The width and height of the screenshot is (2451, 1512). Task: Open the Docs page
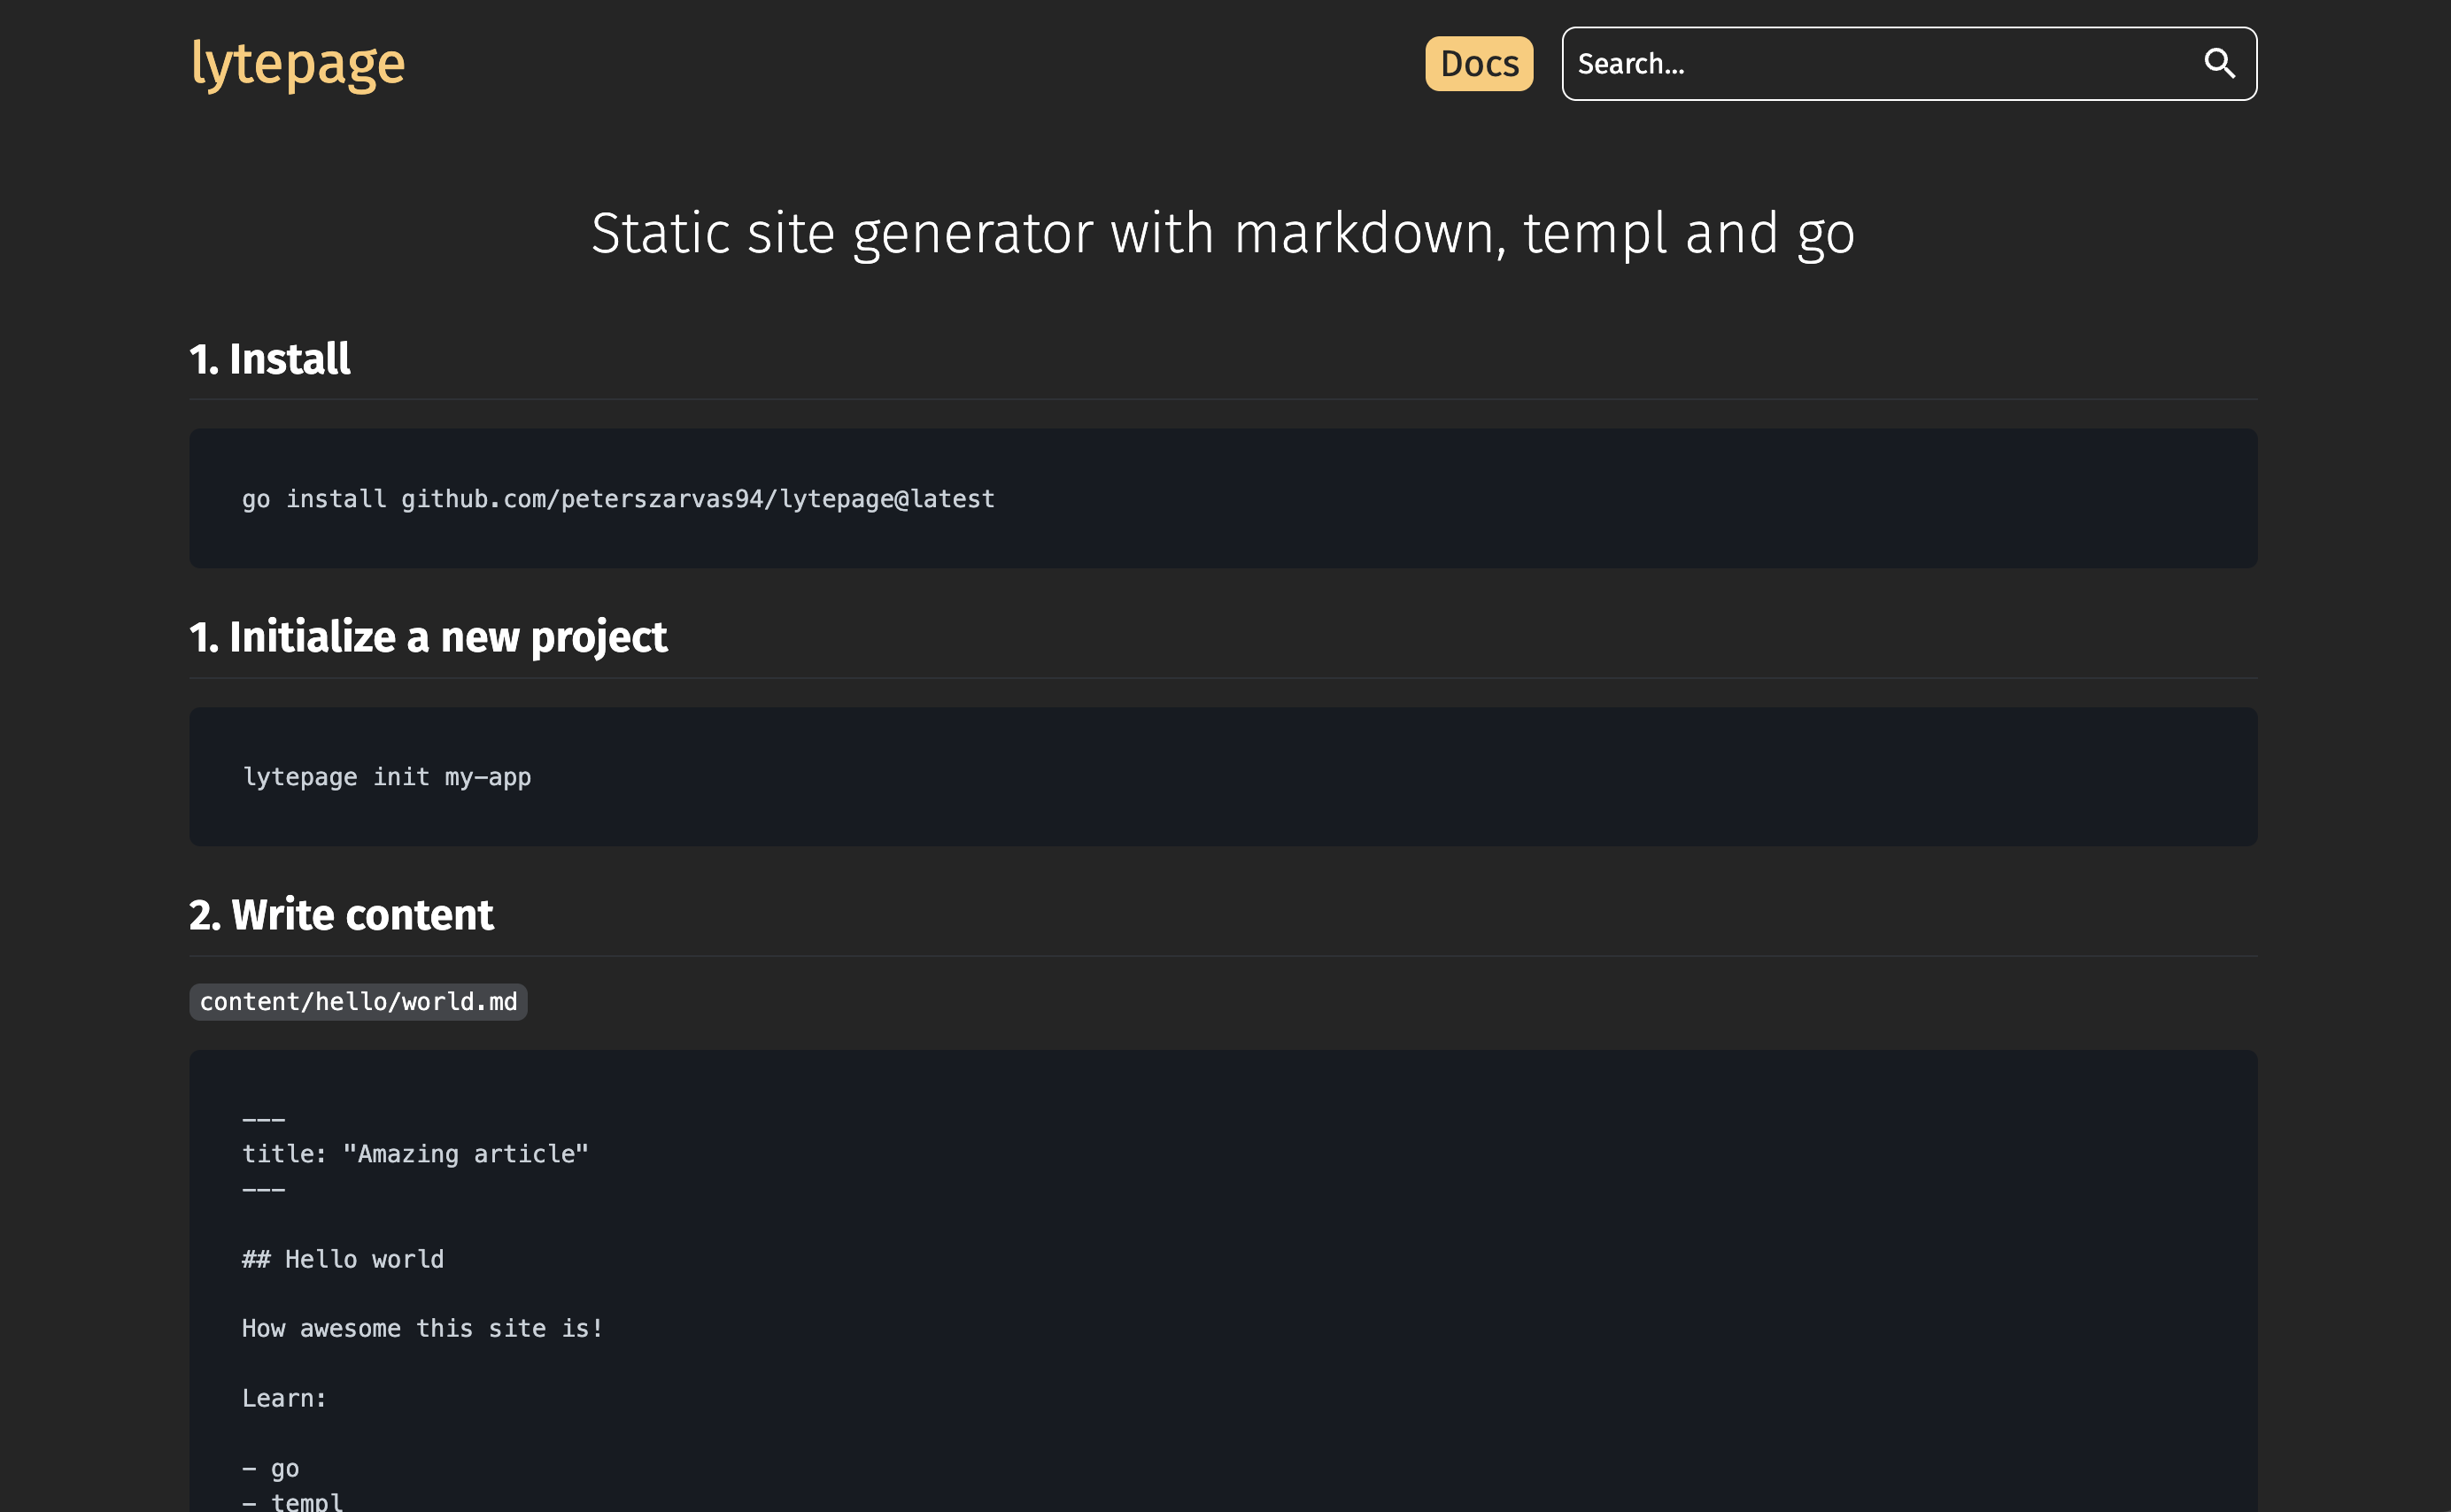pos(1478,63)
